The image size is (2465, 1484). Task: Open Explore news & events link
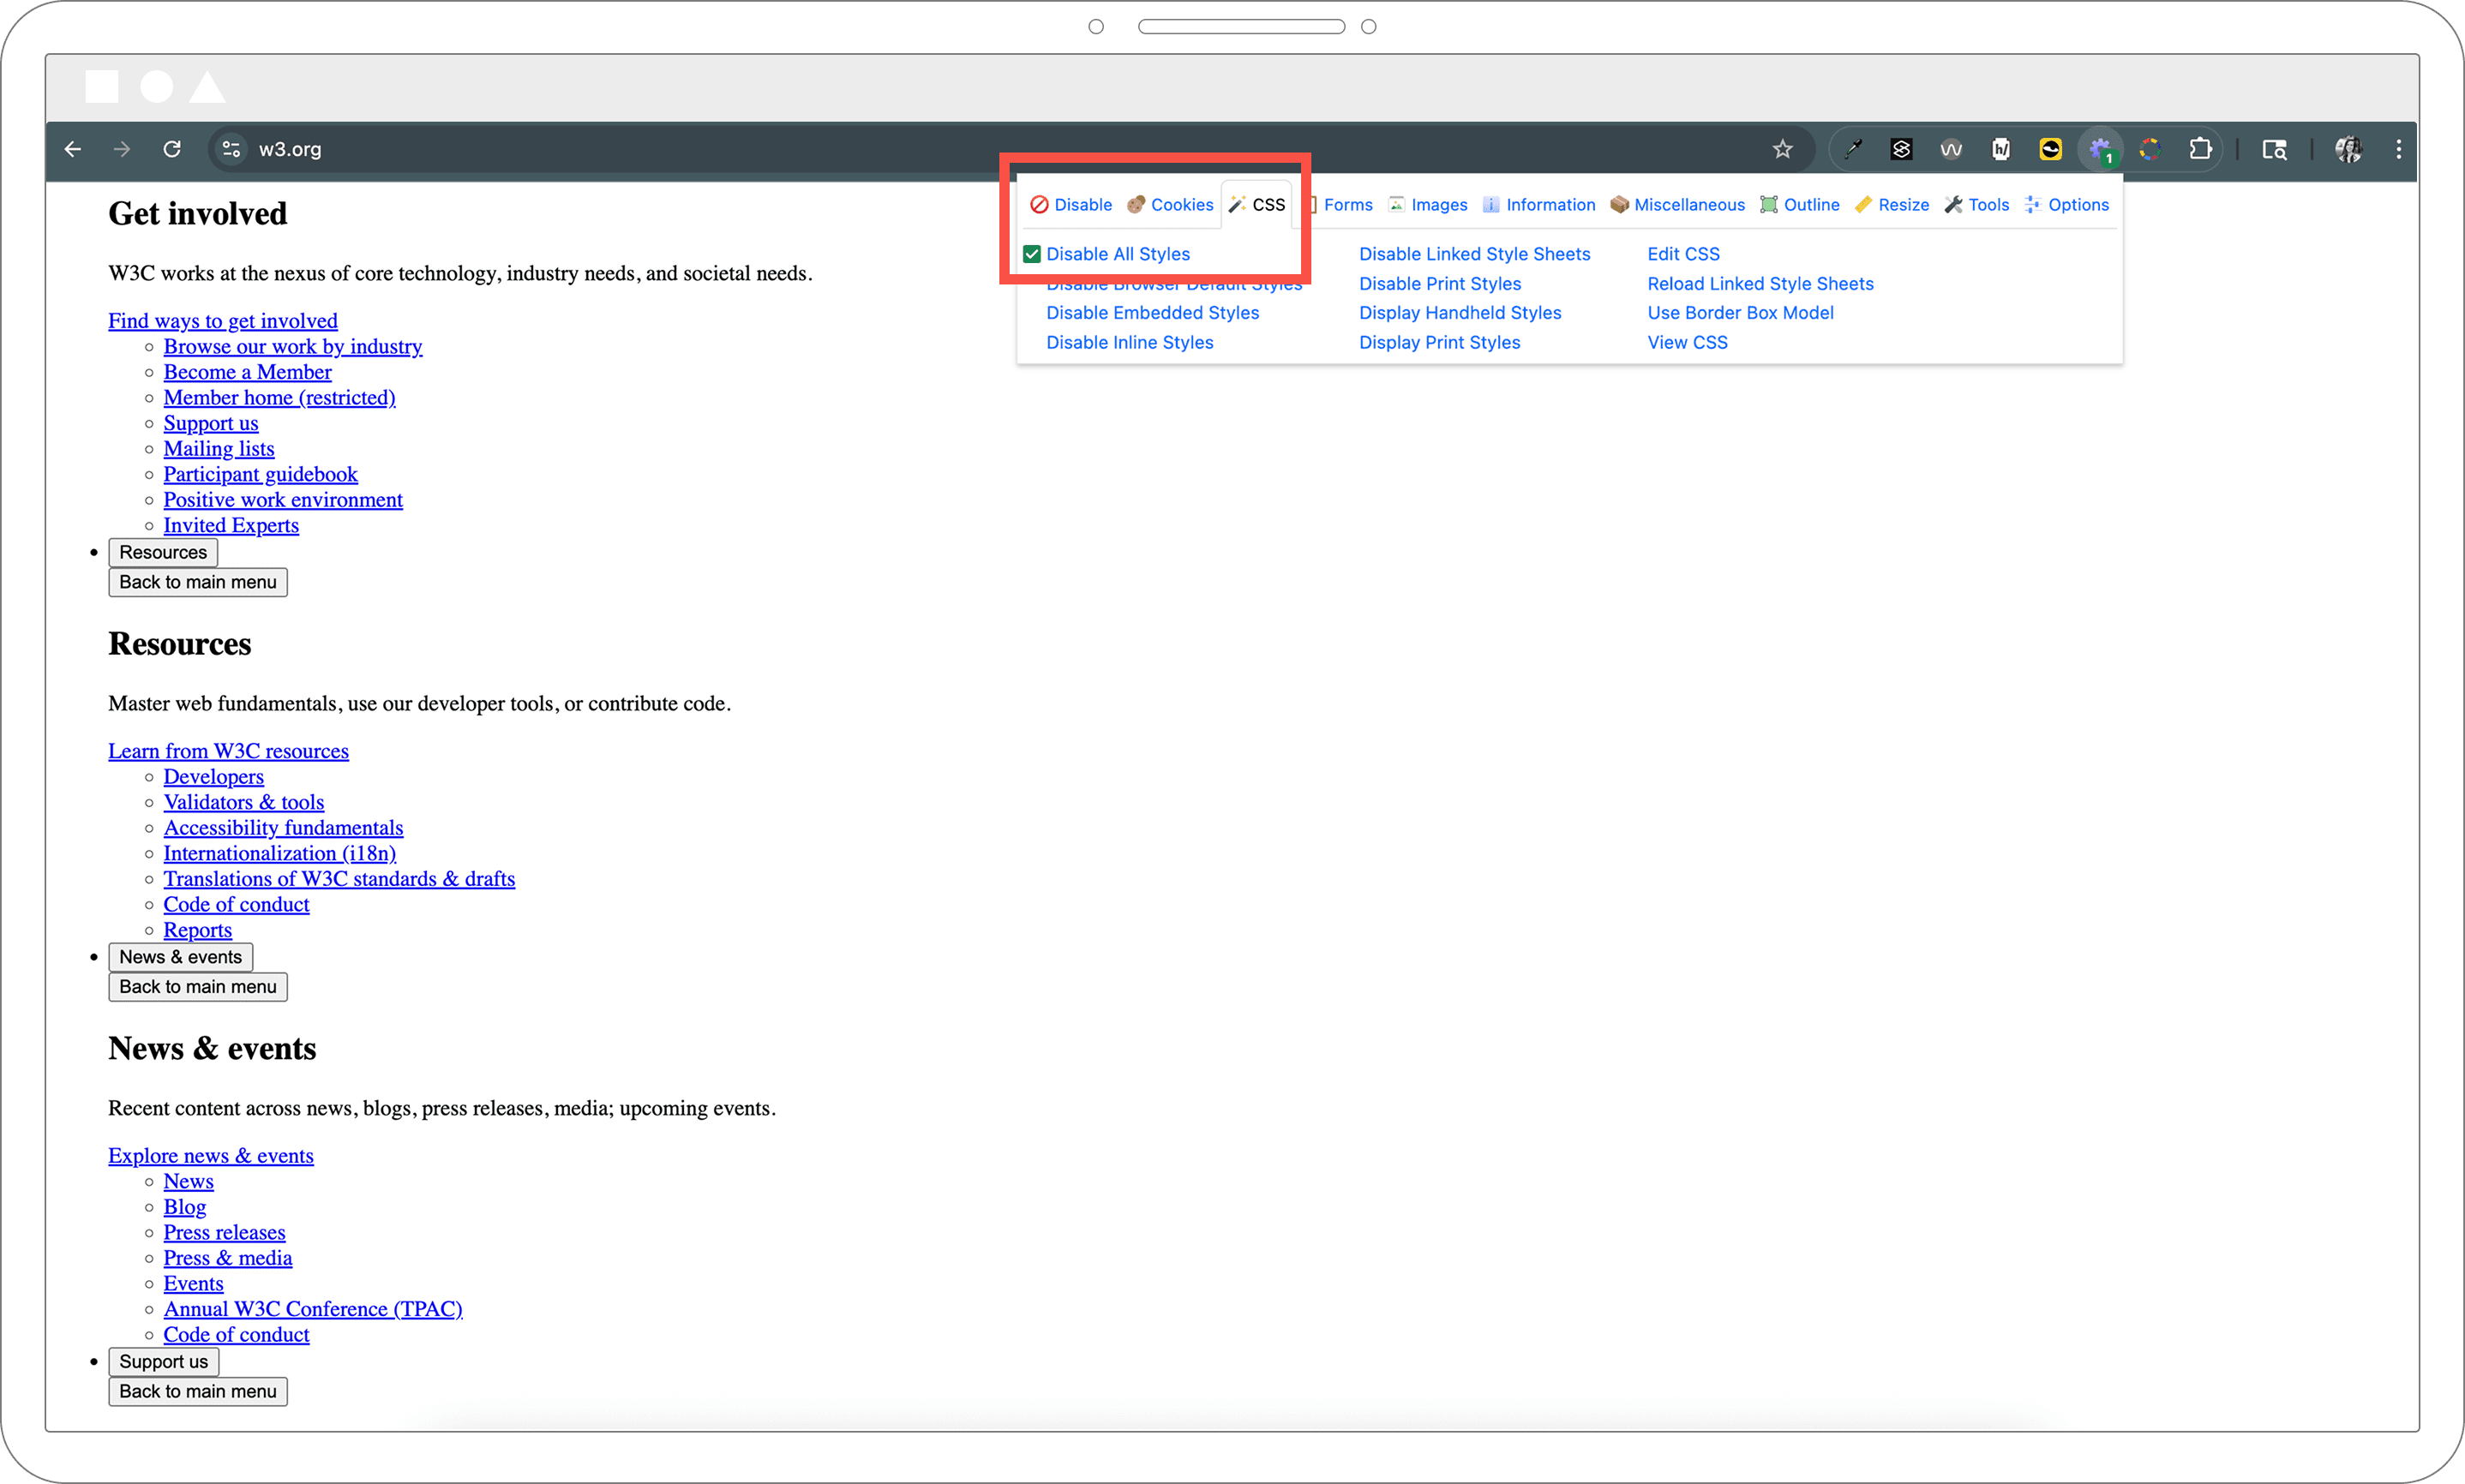tap(211, 1156)
